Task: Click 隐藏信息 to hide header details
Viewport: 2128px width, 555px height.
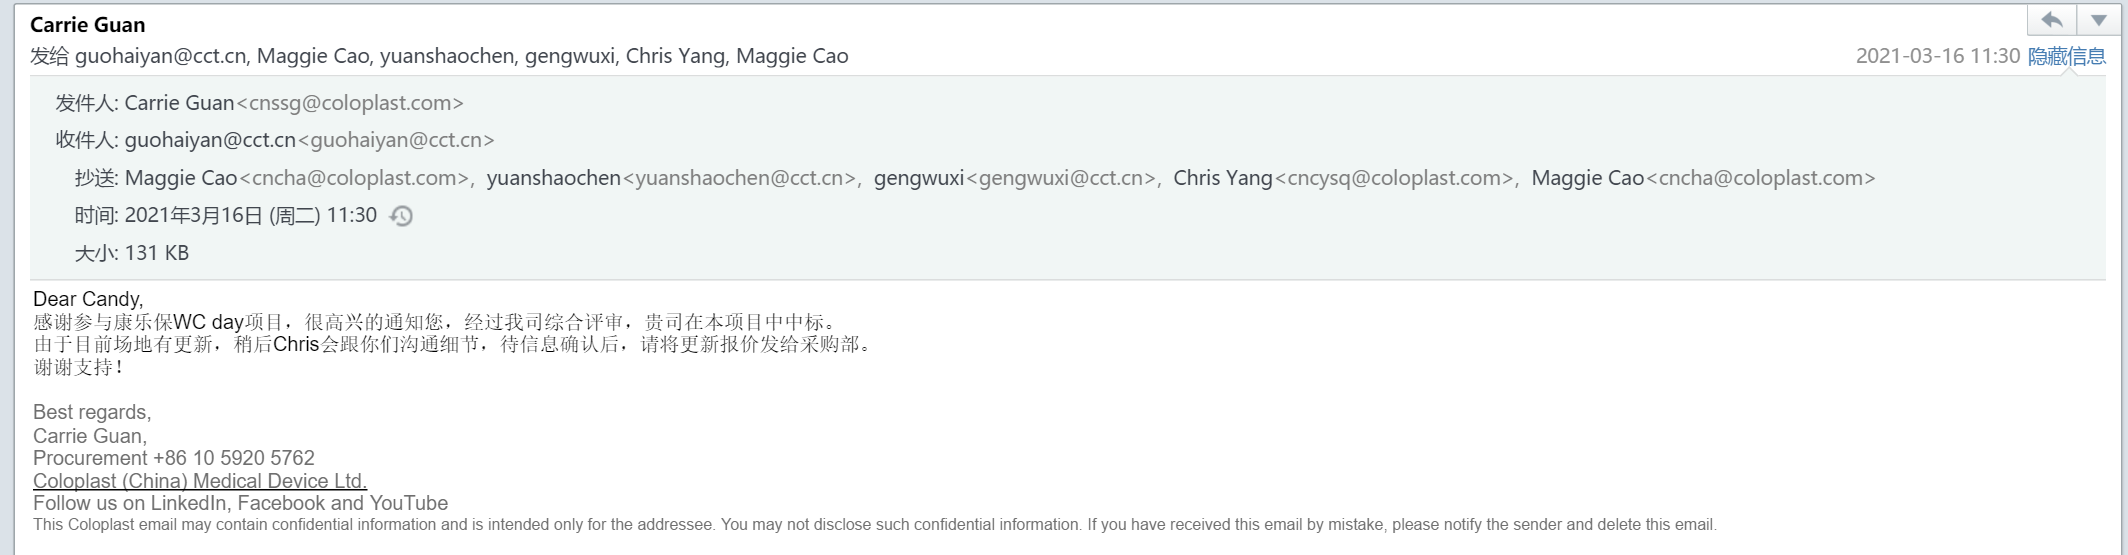Action: pyautogui.click(x=2066, y=56)
